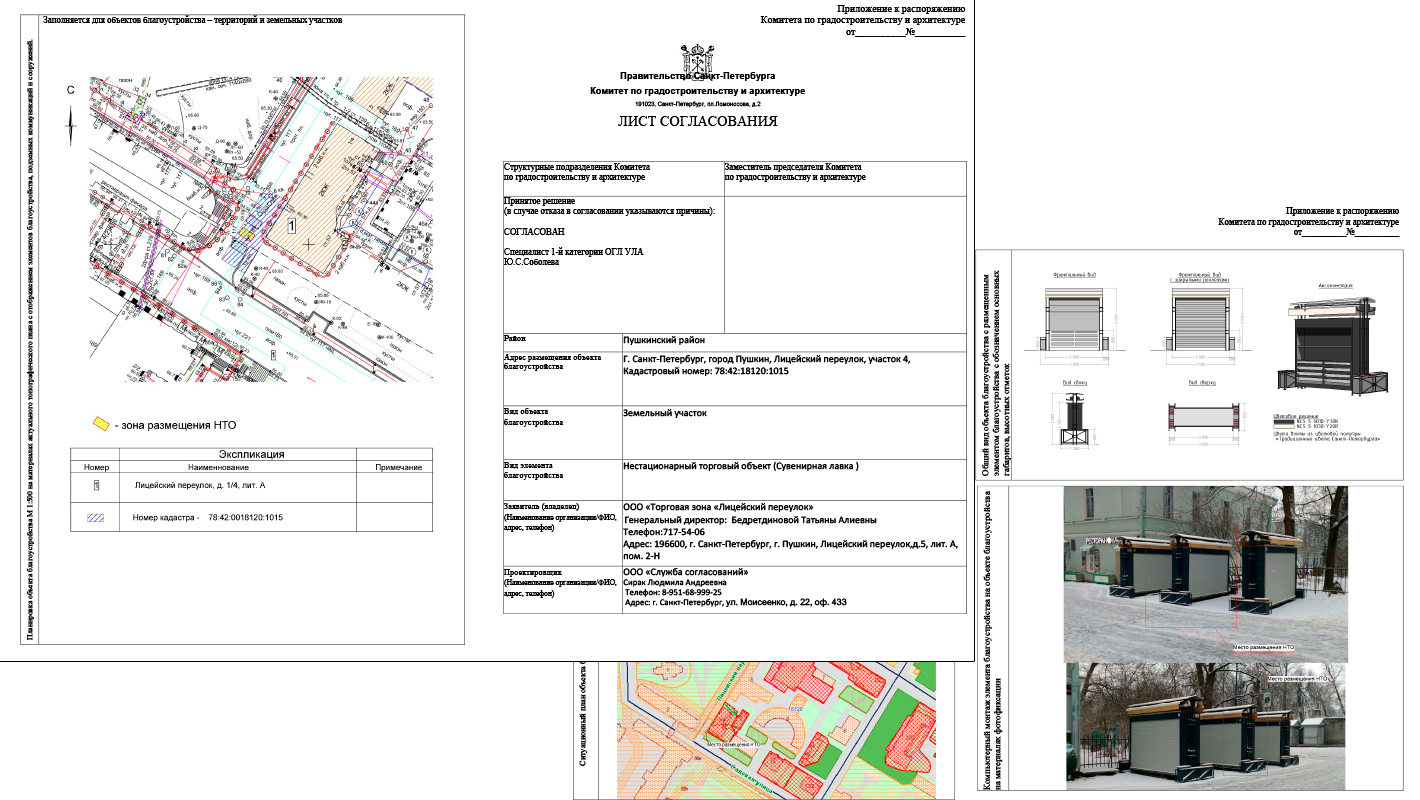
Task: Click the boxed number 1 in Экспликация table
Action: (96, 485)
